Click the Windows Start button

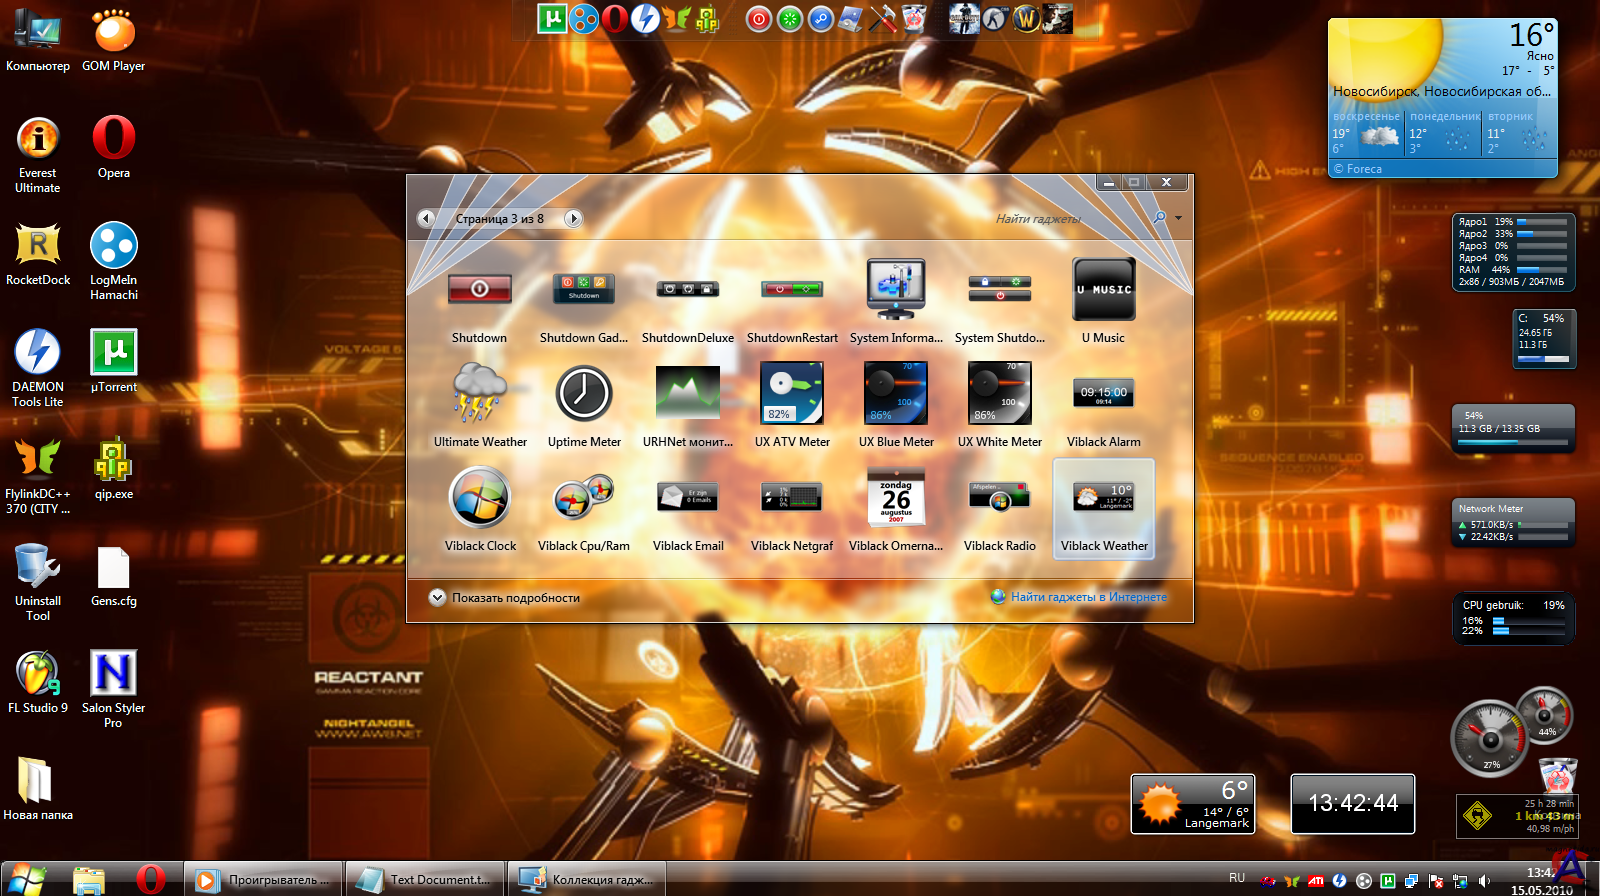pyautogui.click(x=27, y=879)
